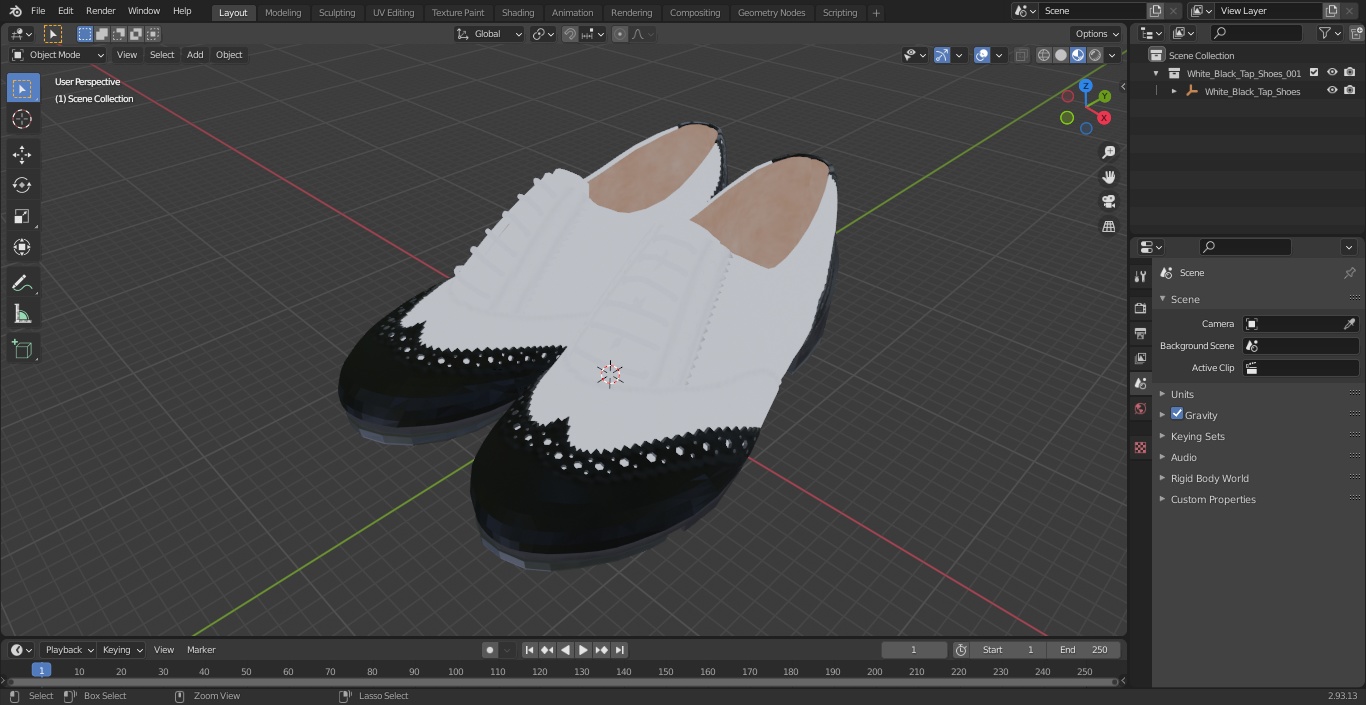Open the Texture properties tab
The width and height of the screenshot is (1366, 705).
[1140, 448]
